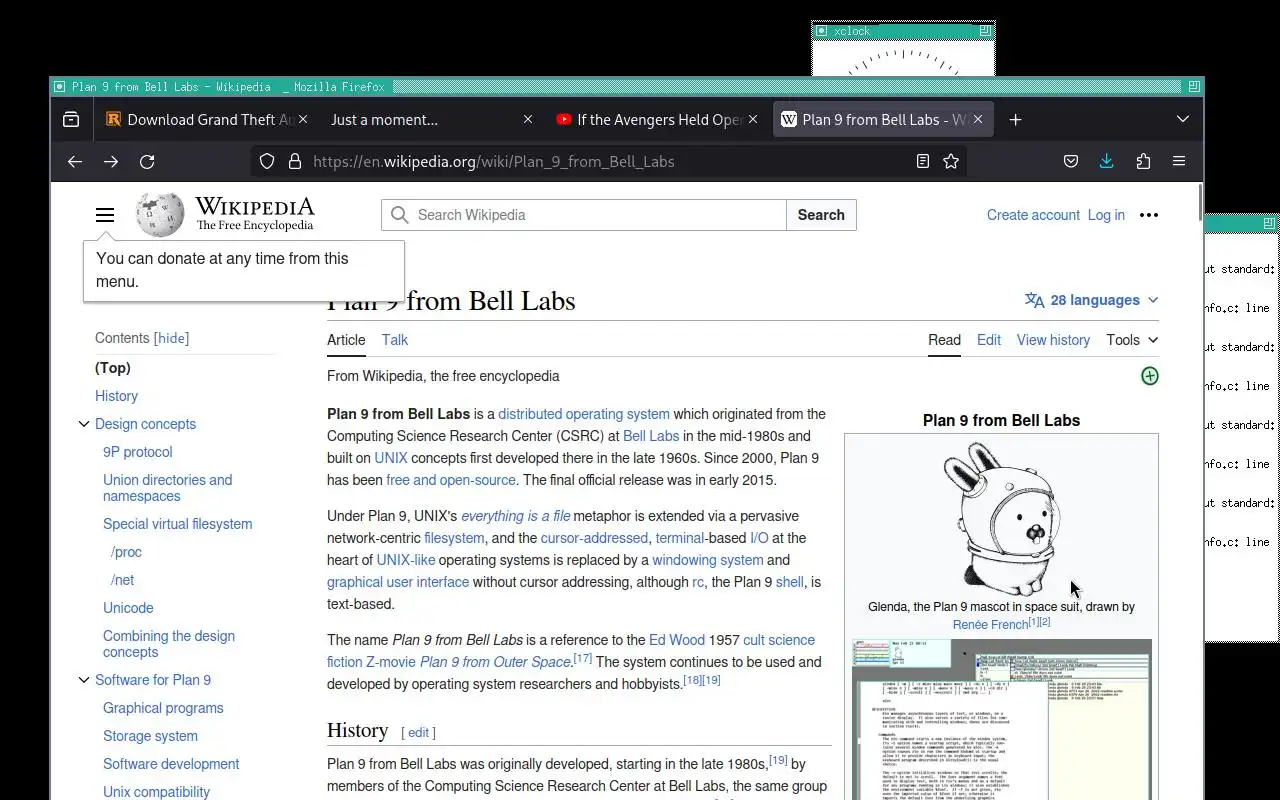
Task: Focus the Search Wikipedia field
Action: pyautogui.click(x=584, y=215)
